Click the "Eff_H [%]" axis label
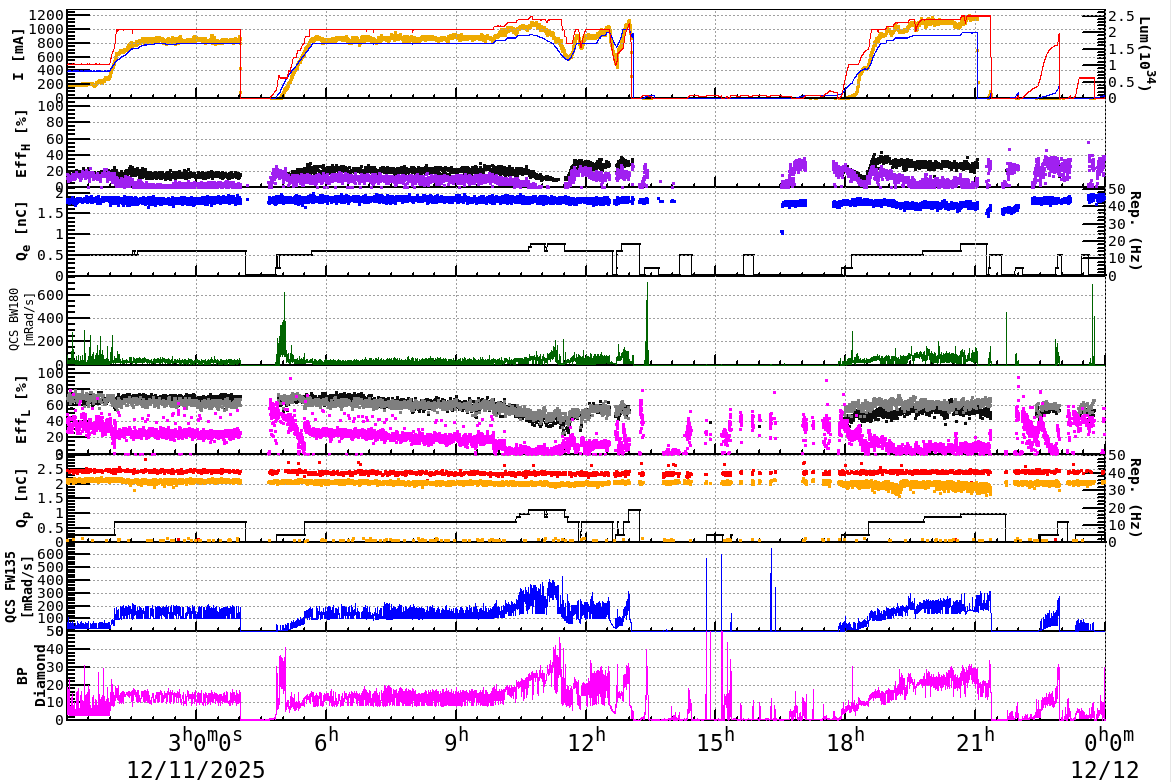This screenshot has height=782, width=1172. click(21, 144)
